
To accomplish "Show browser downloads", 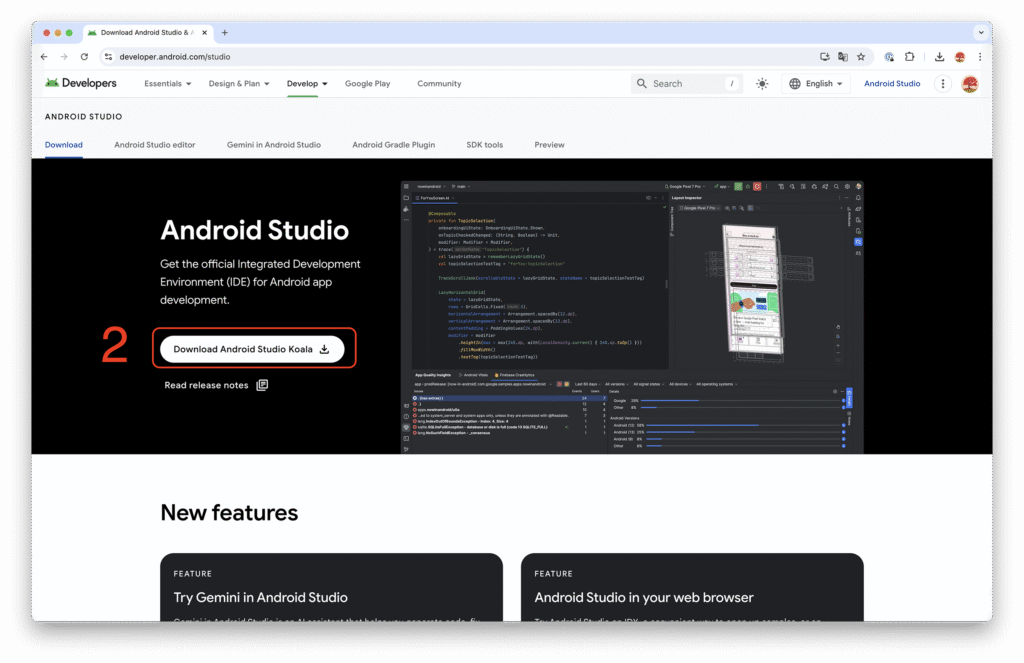I will 939,57.
